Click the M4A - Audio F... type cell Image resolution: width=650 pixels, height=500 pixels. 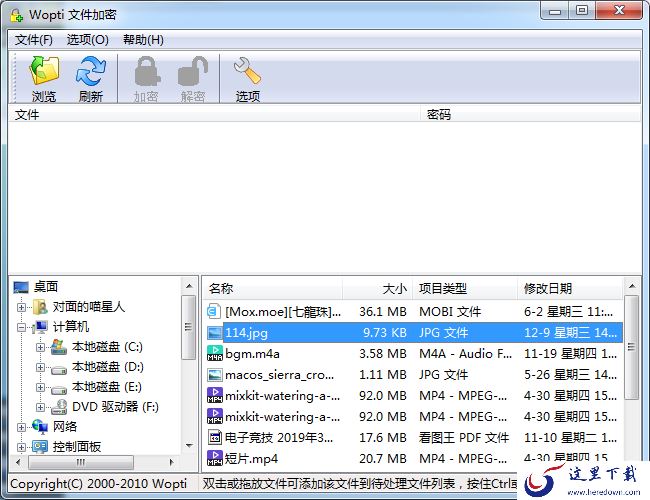pos(466,354)
